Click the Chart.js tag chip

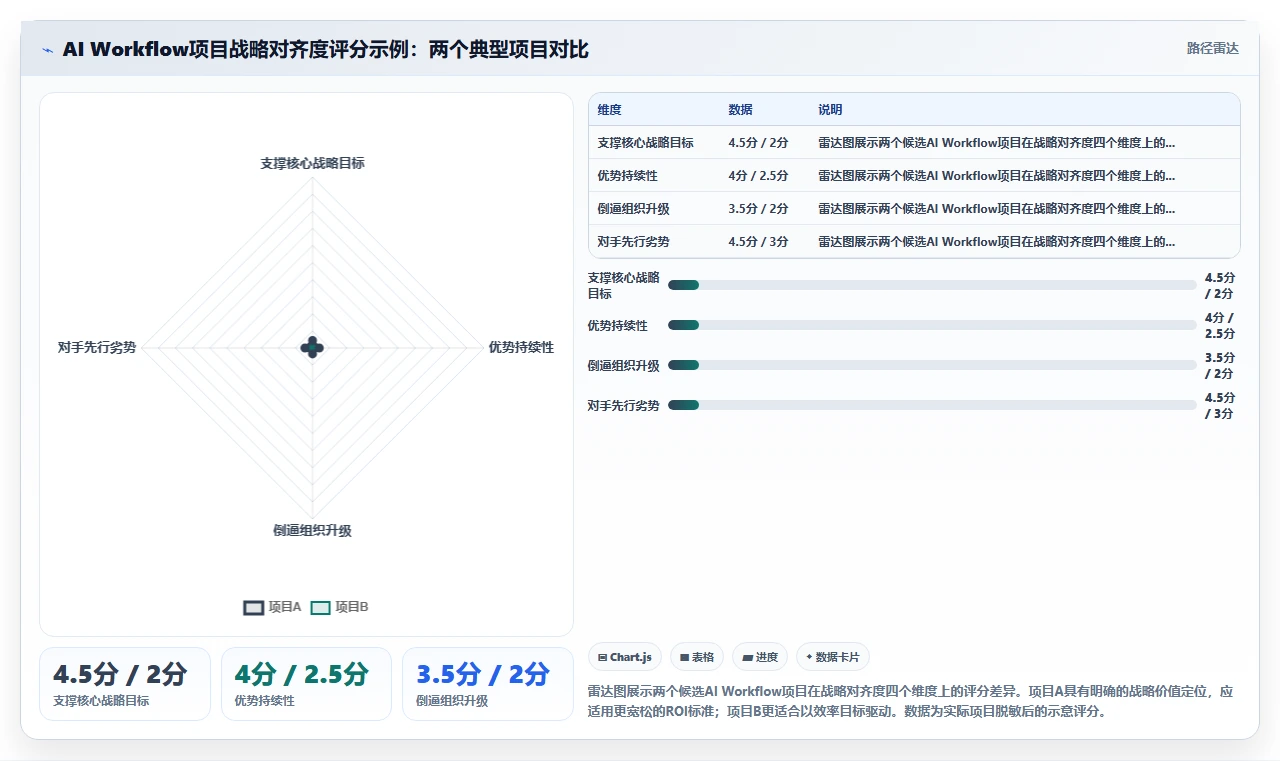click(625, 657)
